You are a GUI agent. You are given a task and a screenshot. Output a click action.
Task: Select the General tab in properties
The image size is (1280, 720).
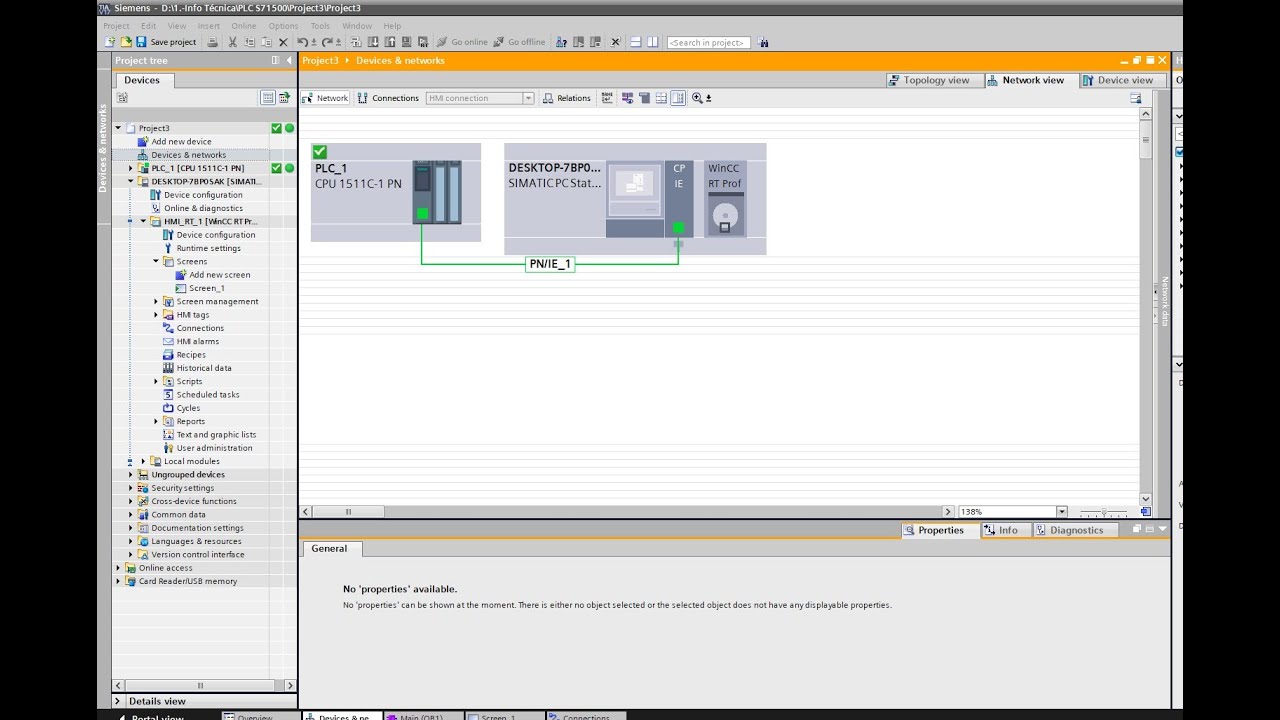[x=329, y=549]
